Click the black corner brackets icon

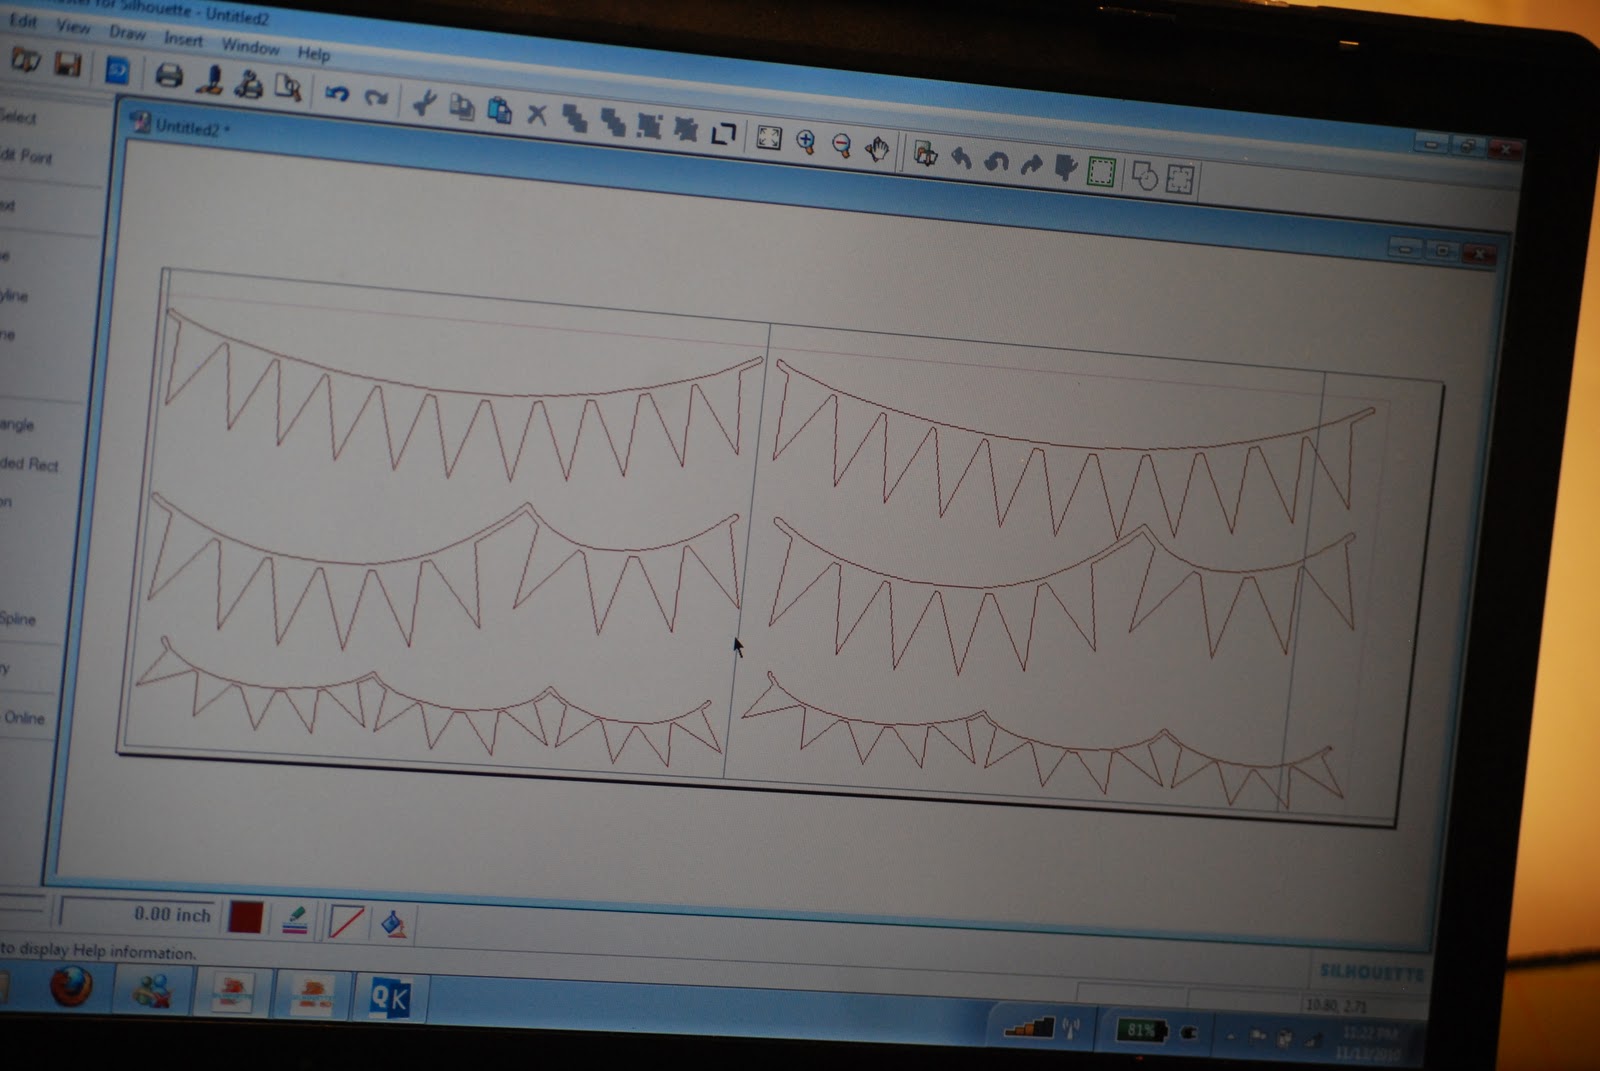click(x=723, y=133)
